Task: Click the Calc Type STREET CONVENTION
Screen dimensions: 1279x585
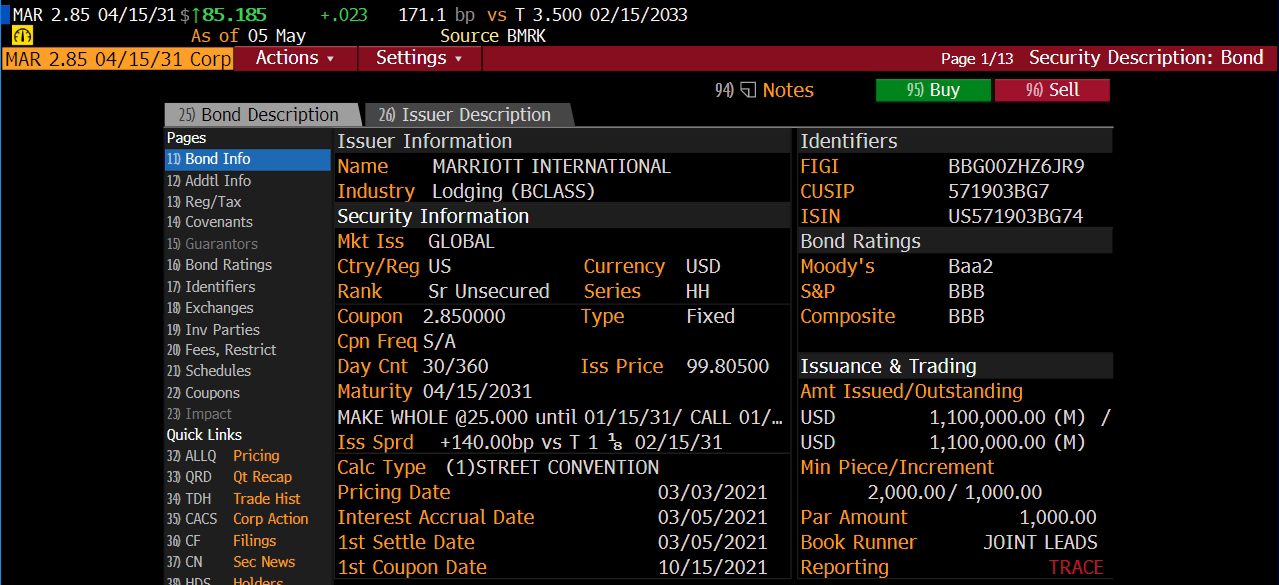Action: pos(552,467)
